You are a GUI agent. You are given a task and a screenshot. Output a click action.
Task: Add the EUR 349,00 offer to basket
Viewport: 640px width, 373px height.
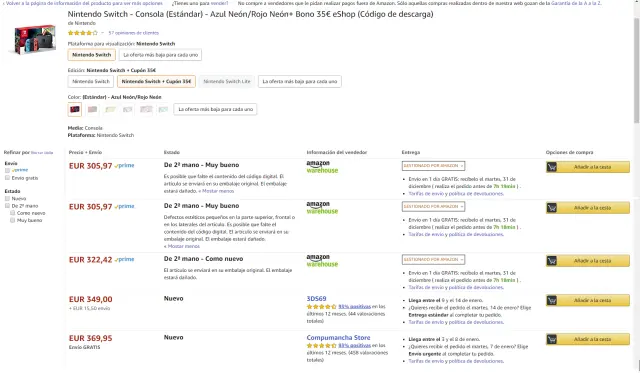coord(588,300)
